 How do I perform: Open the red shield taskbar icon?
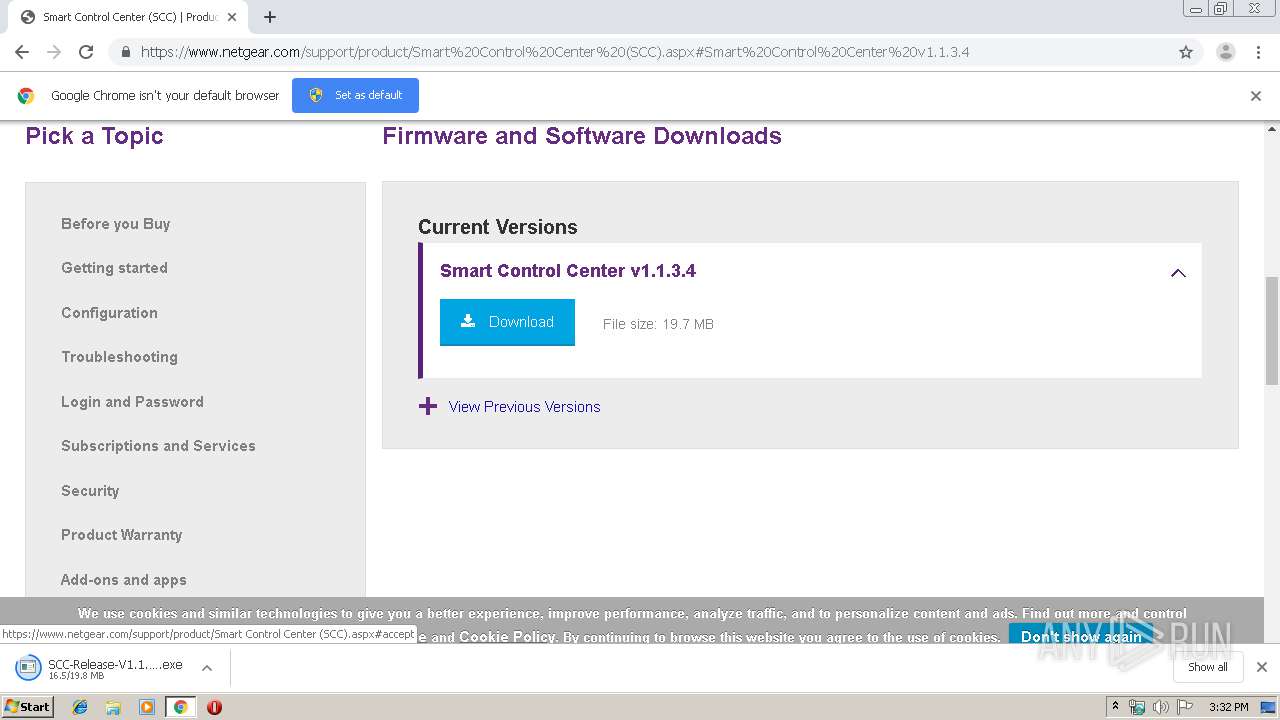[214, 707]
